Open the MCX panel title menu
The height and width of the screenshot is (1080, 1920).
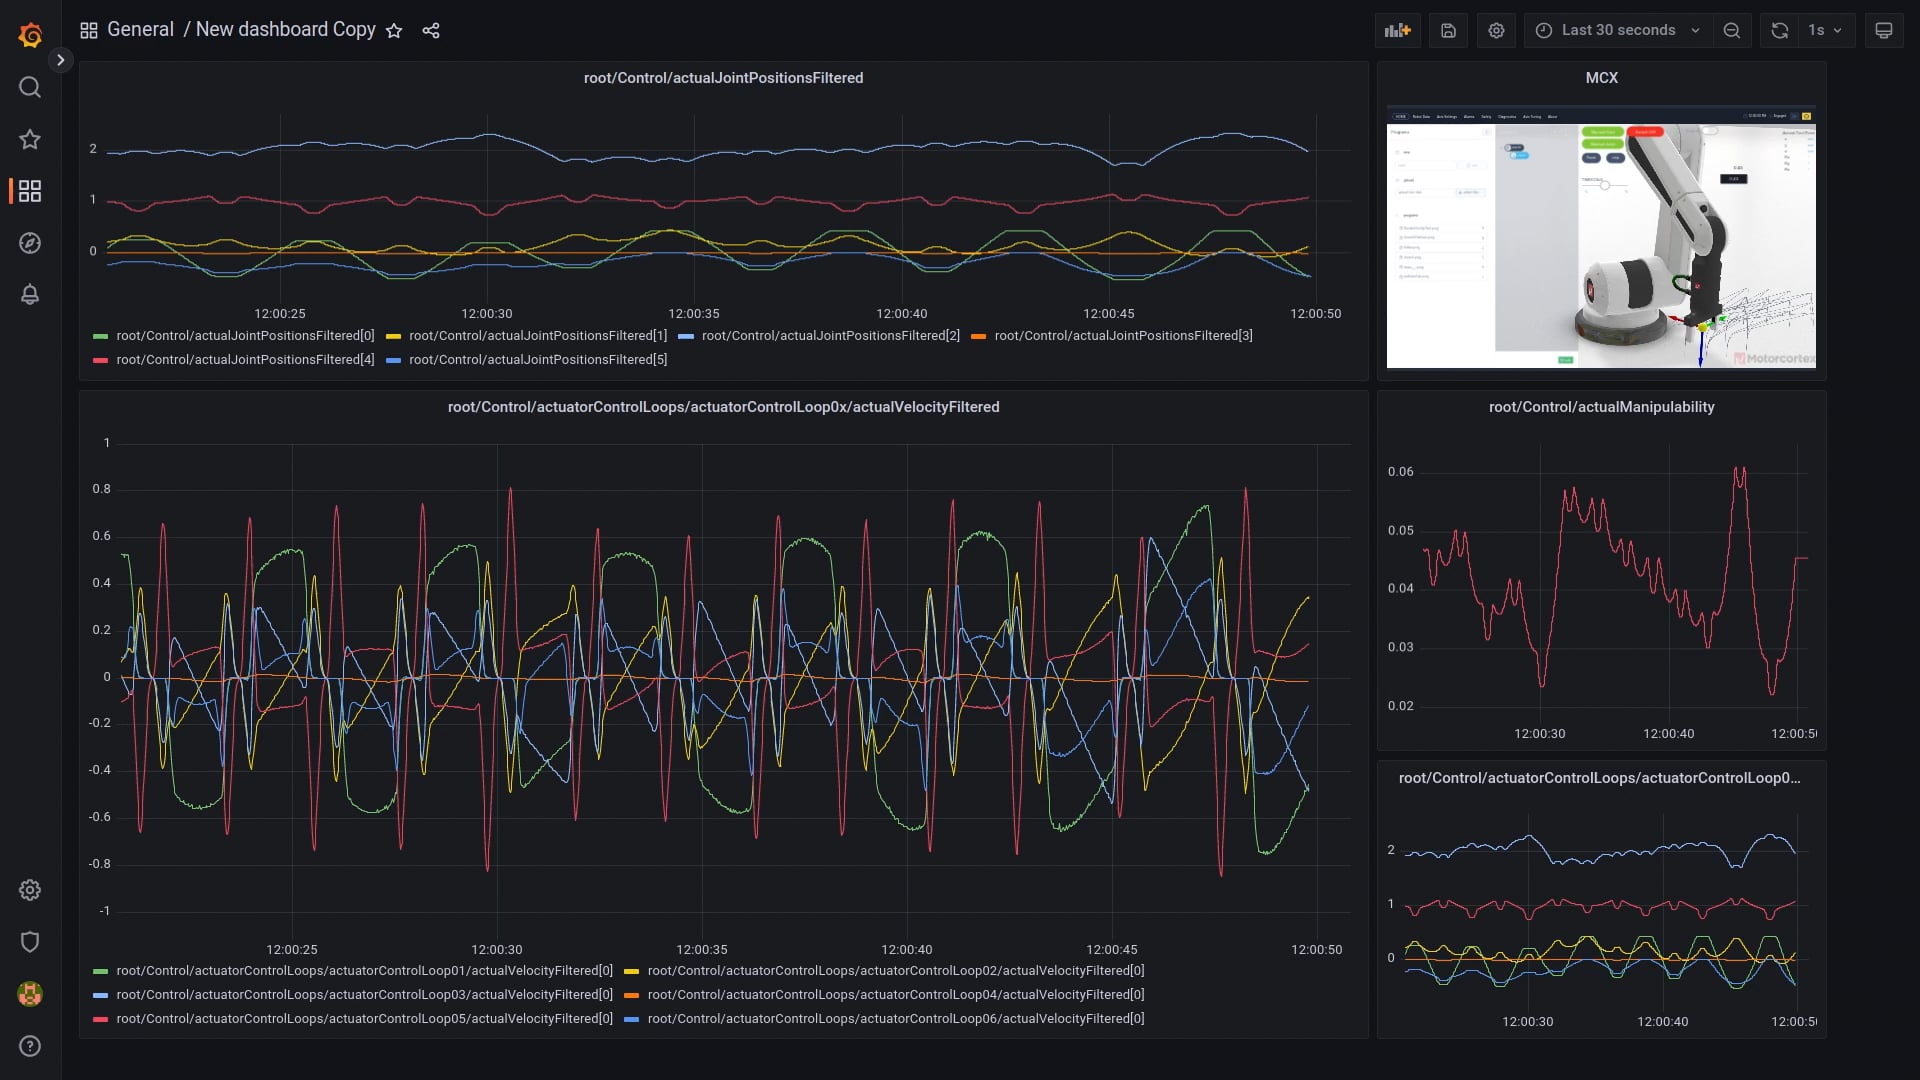point(1600,78)
